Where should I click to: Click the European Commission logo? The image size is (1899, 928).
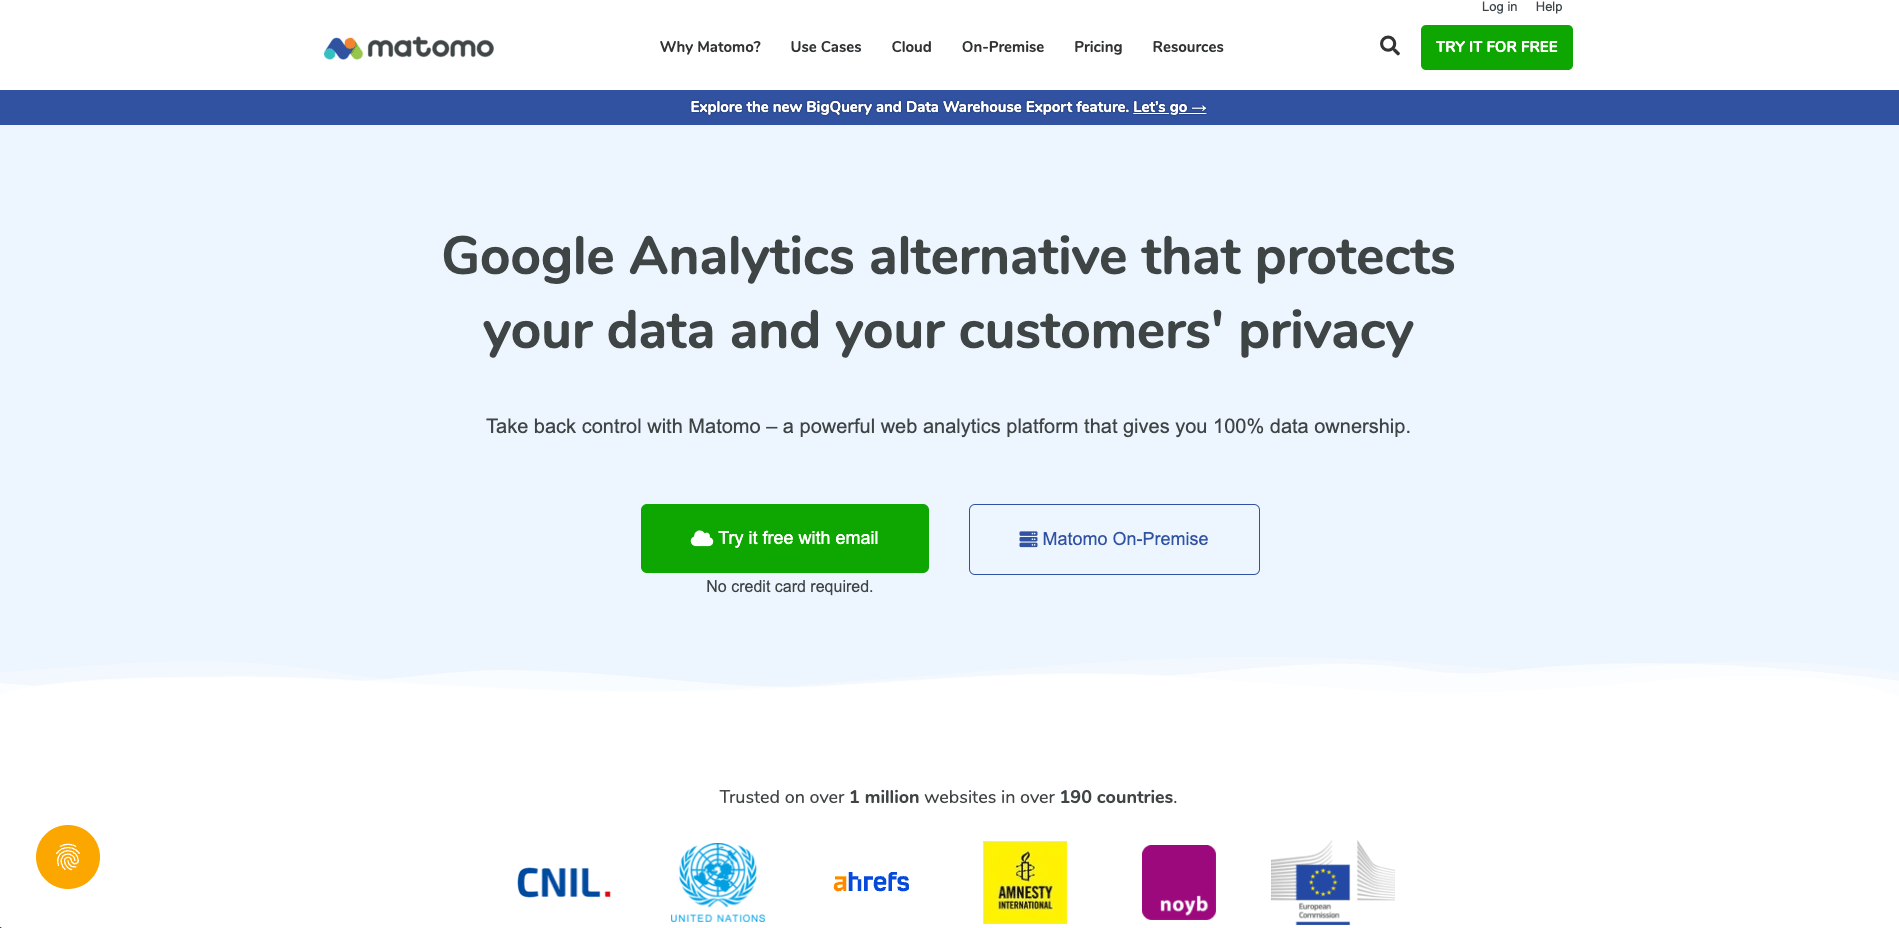click(1332, 882)
